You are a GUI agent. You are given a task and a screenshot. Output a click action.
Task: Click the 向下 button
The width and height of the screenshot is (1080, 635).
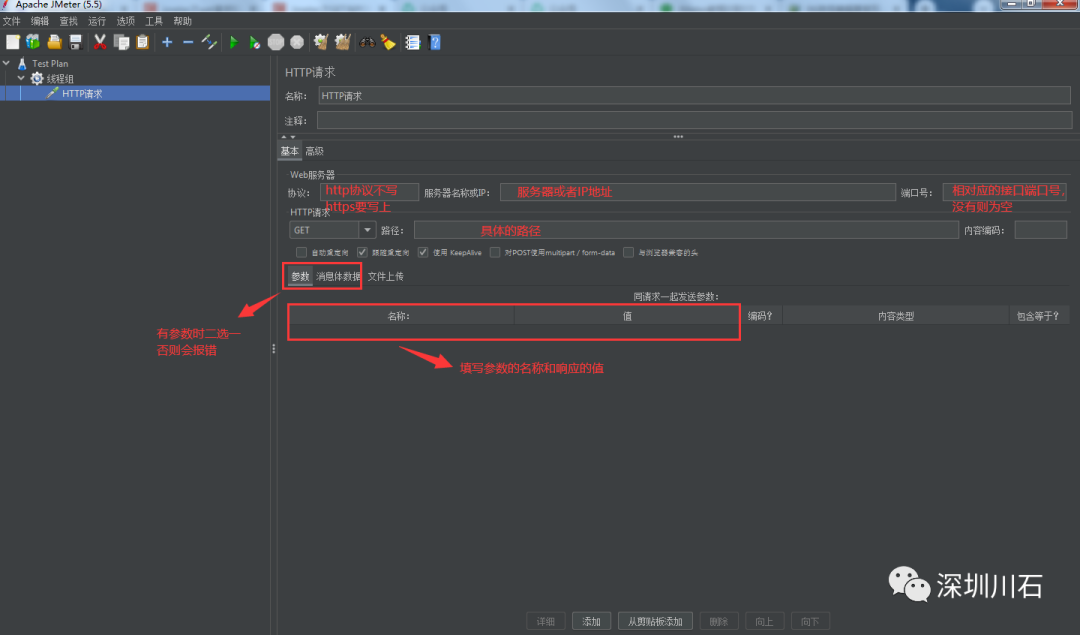(810, 621)
